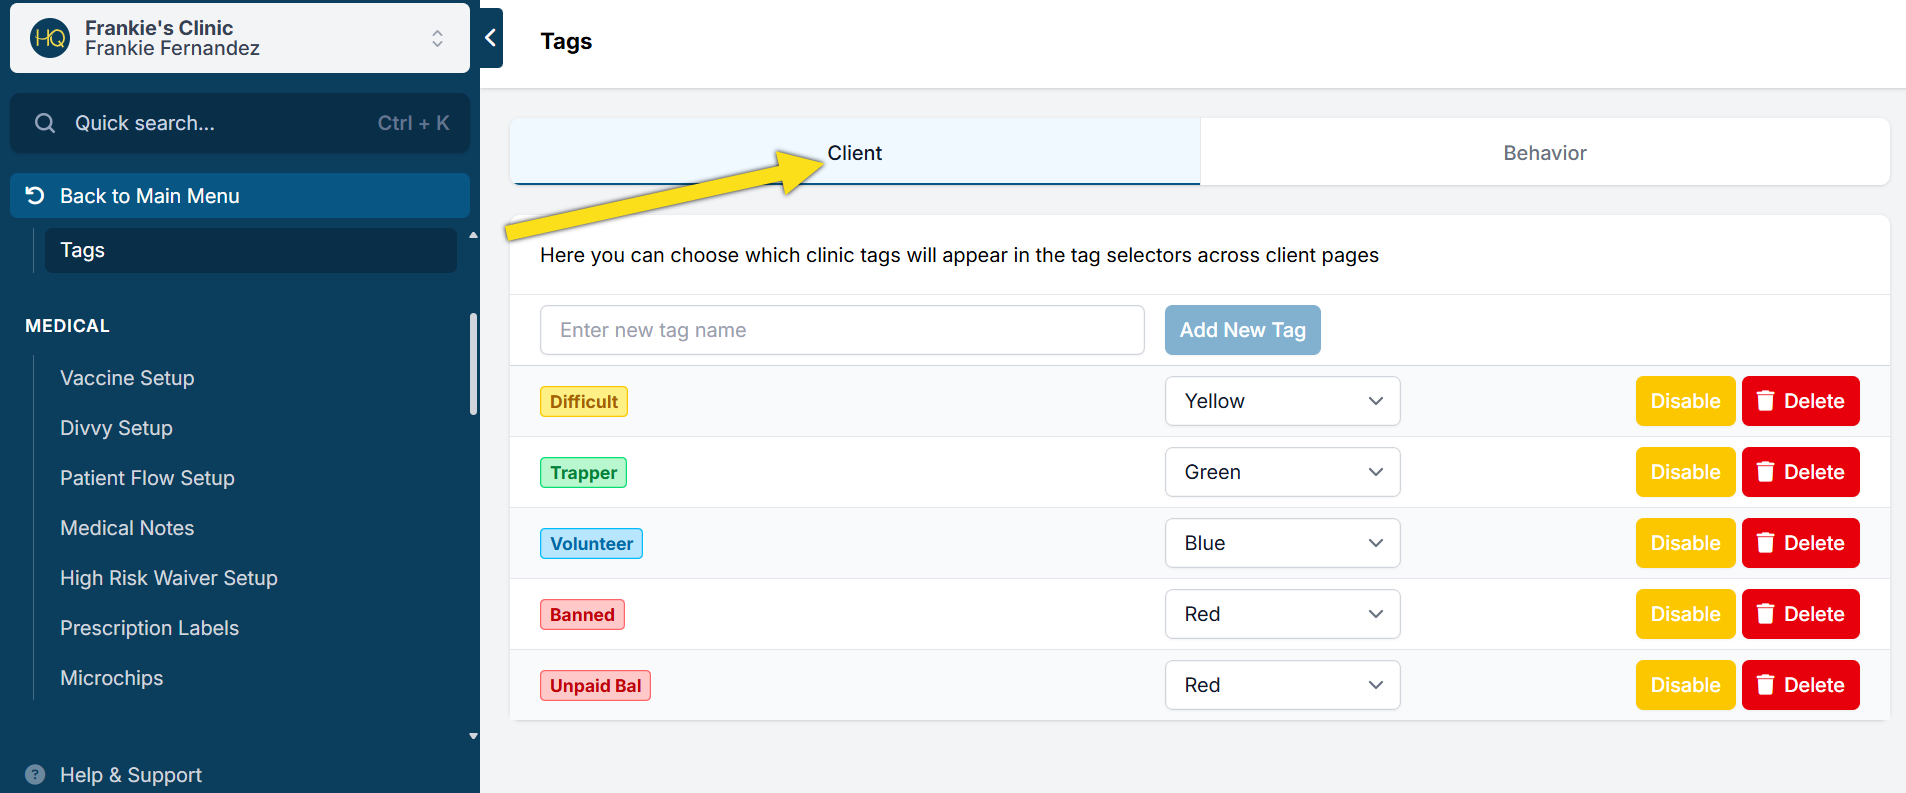
Task: Click the magnifying glass search icon
Action: [x=45, y=123]
